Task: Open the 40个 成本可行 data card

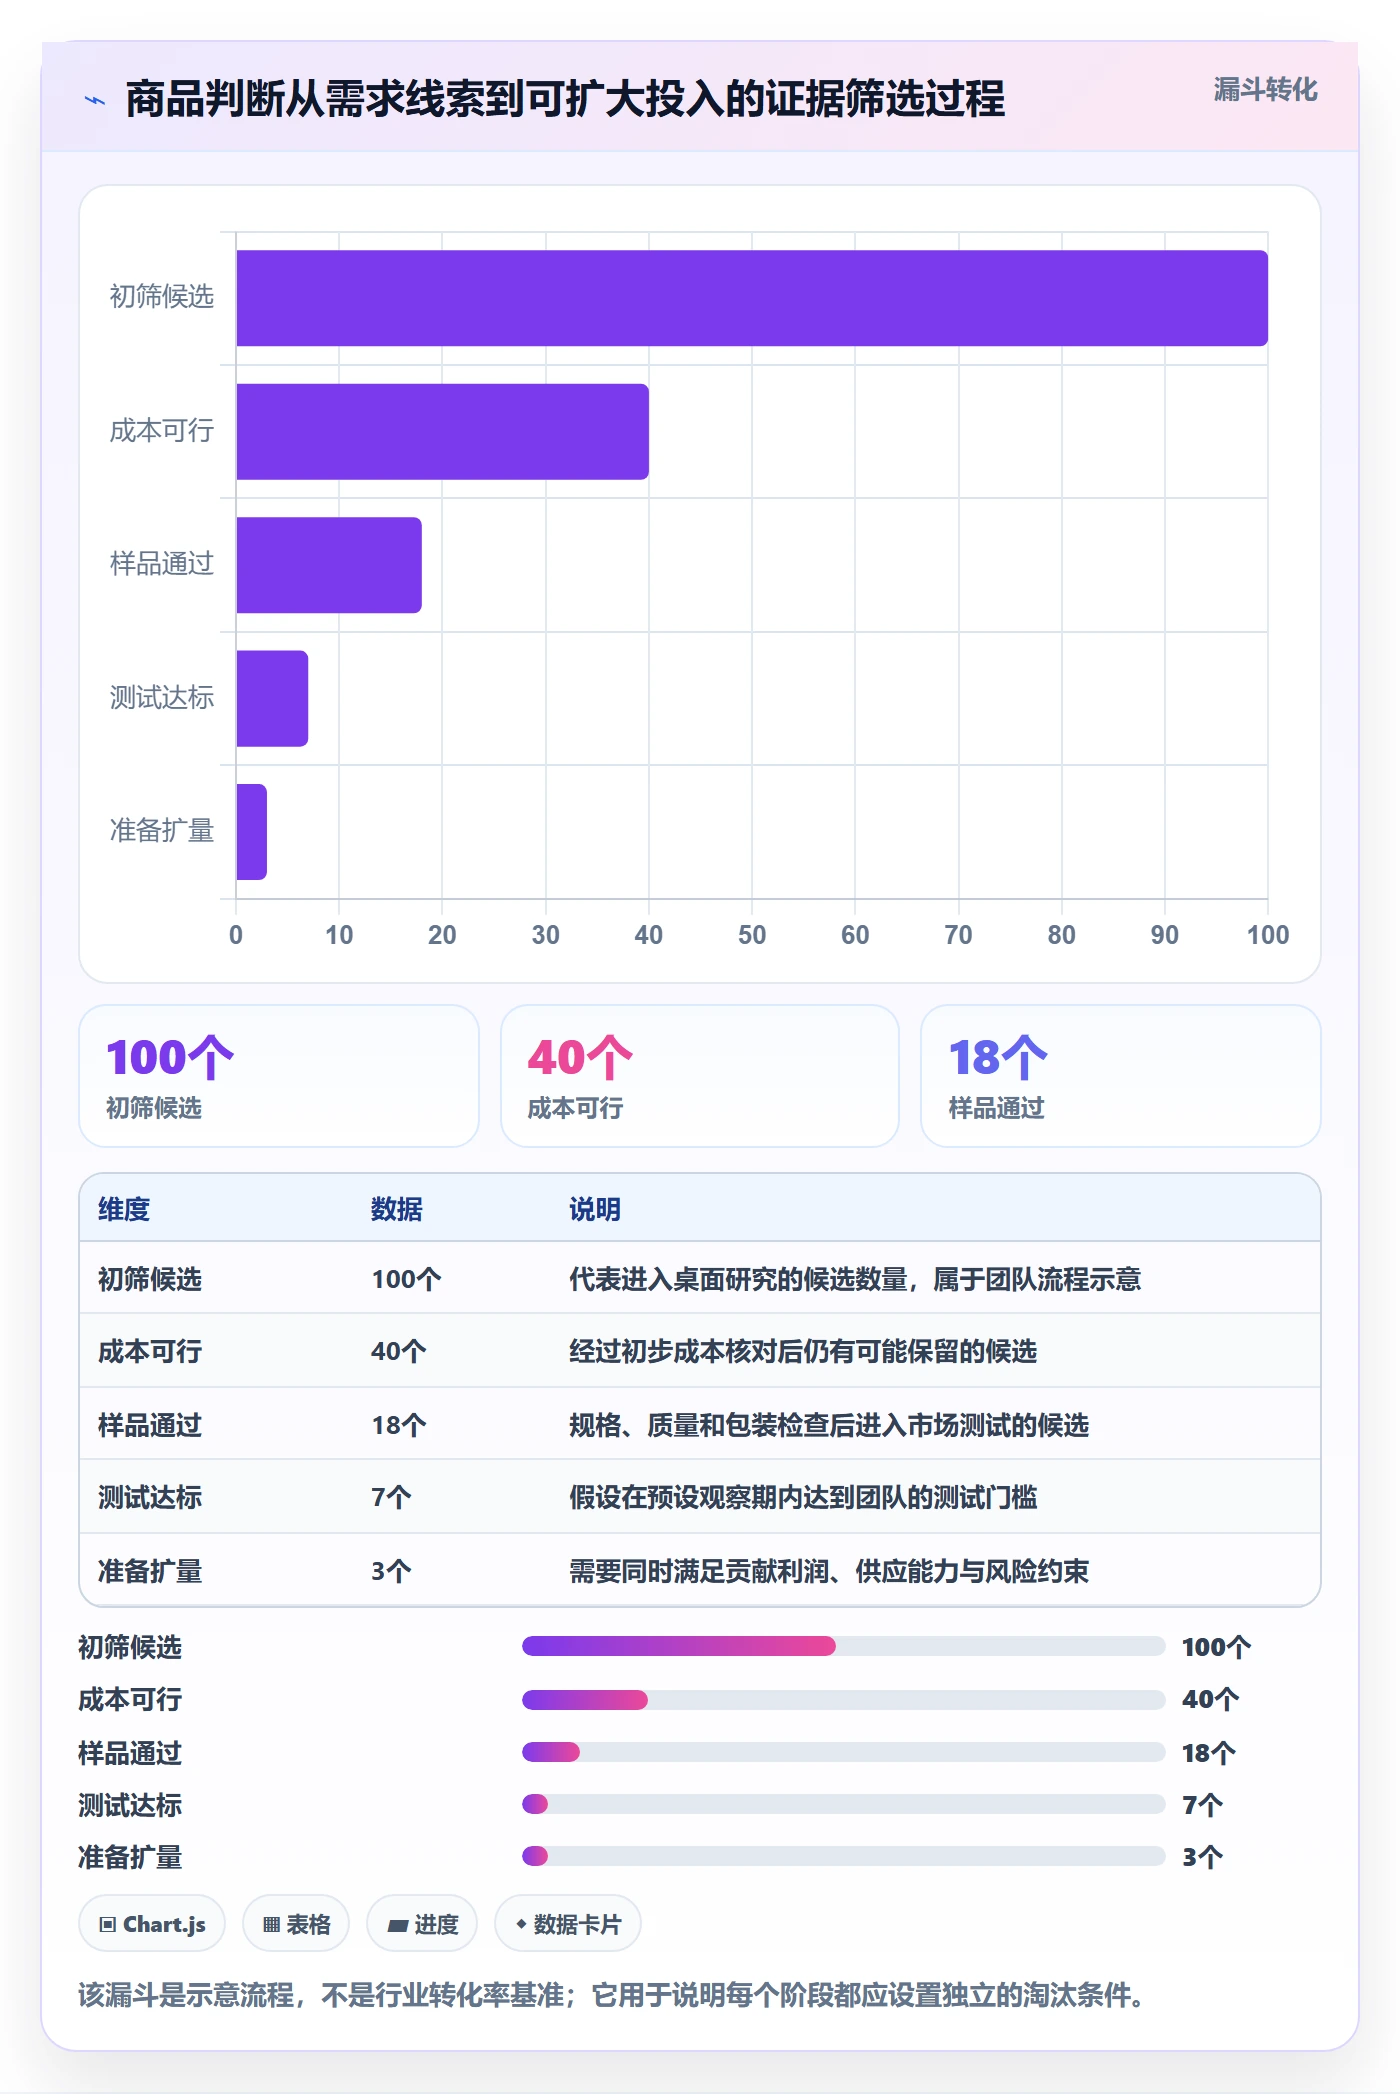Action: [700, 1076]
